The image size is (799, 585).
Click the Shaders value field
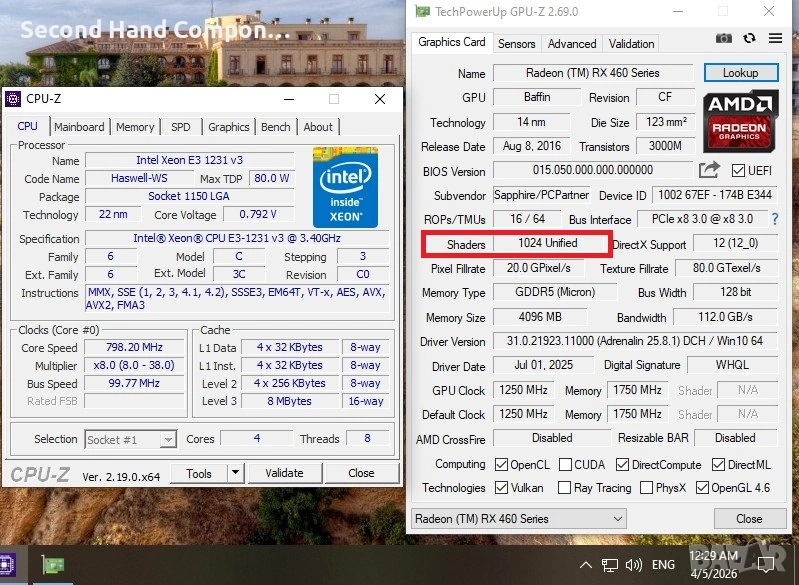coord(548,244)
